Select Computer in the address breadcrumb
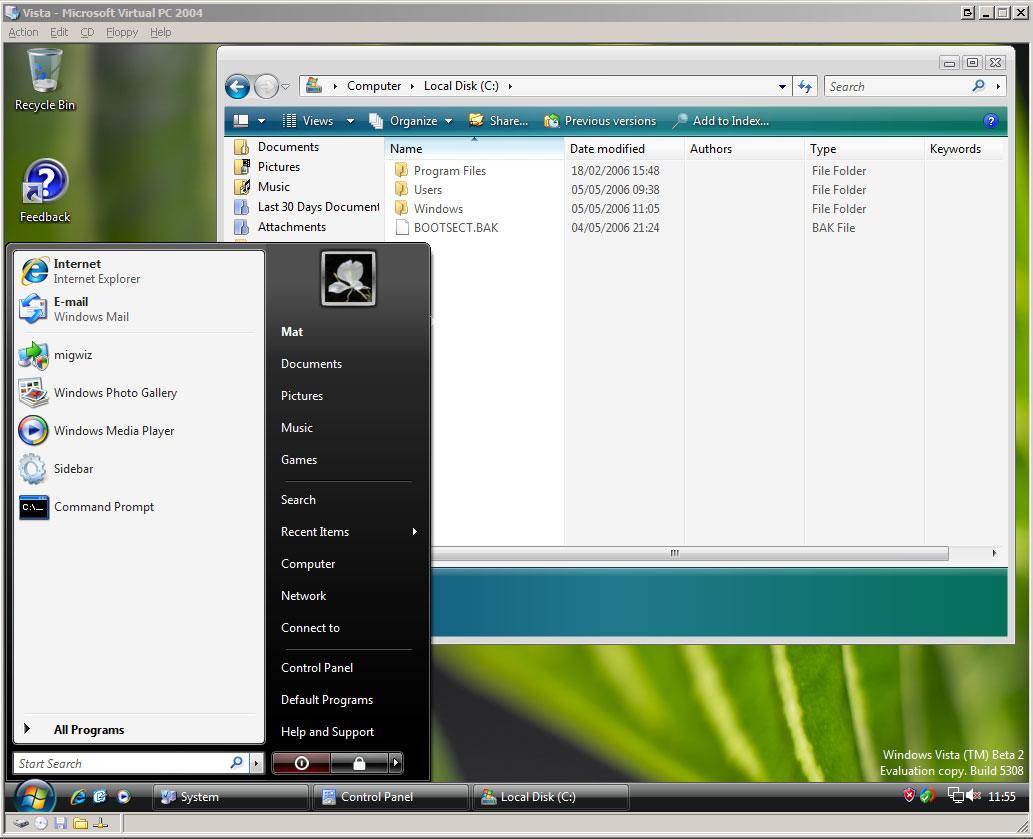 [374, 86]
